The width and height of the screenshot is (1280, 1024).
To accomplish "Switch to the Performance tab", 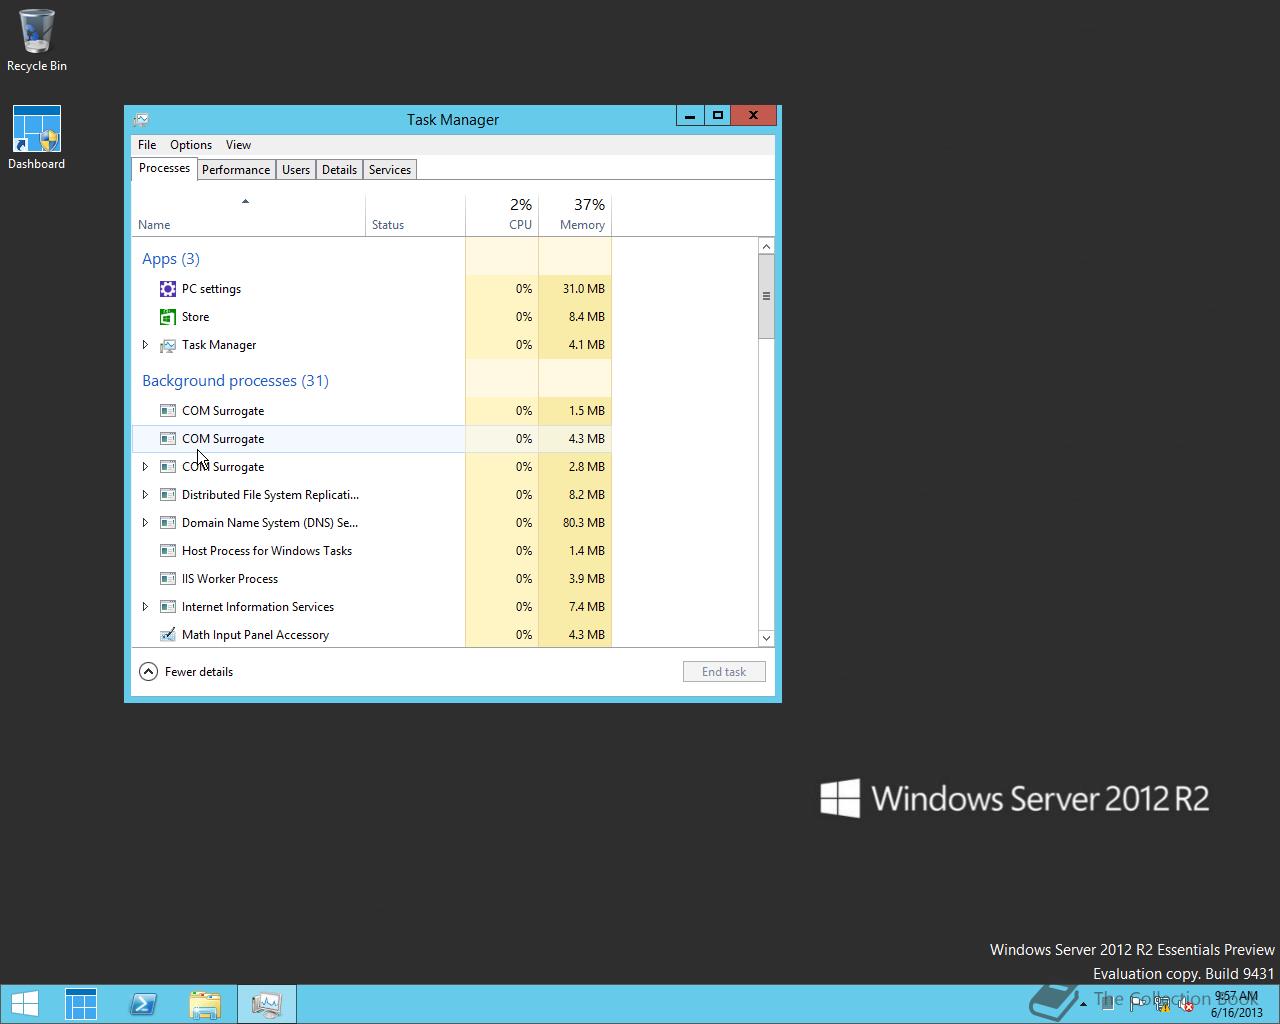I will pos(236,170).
